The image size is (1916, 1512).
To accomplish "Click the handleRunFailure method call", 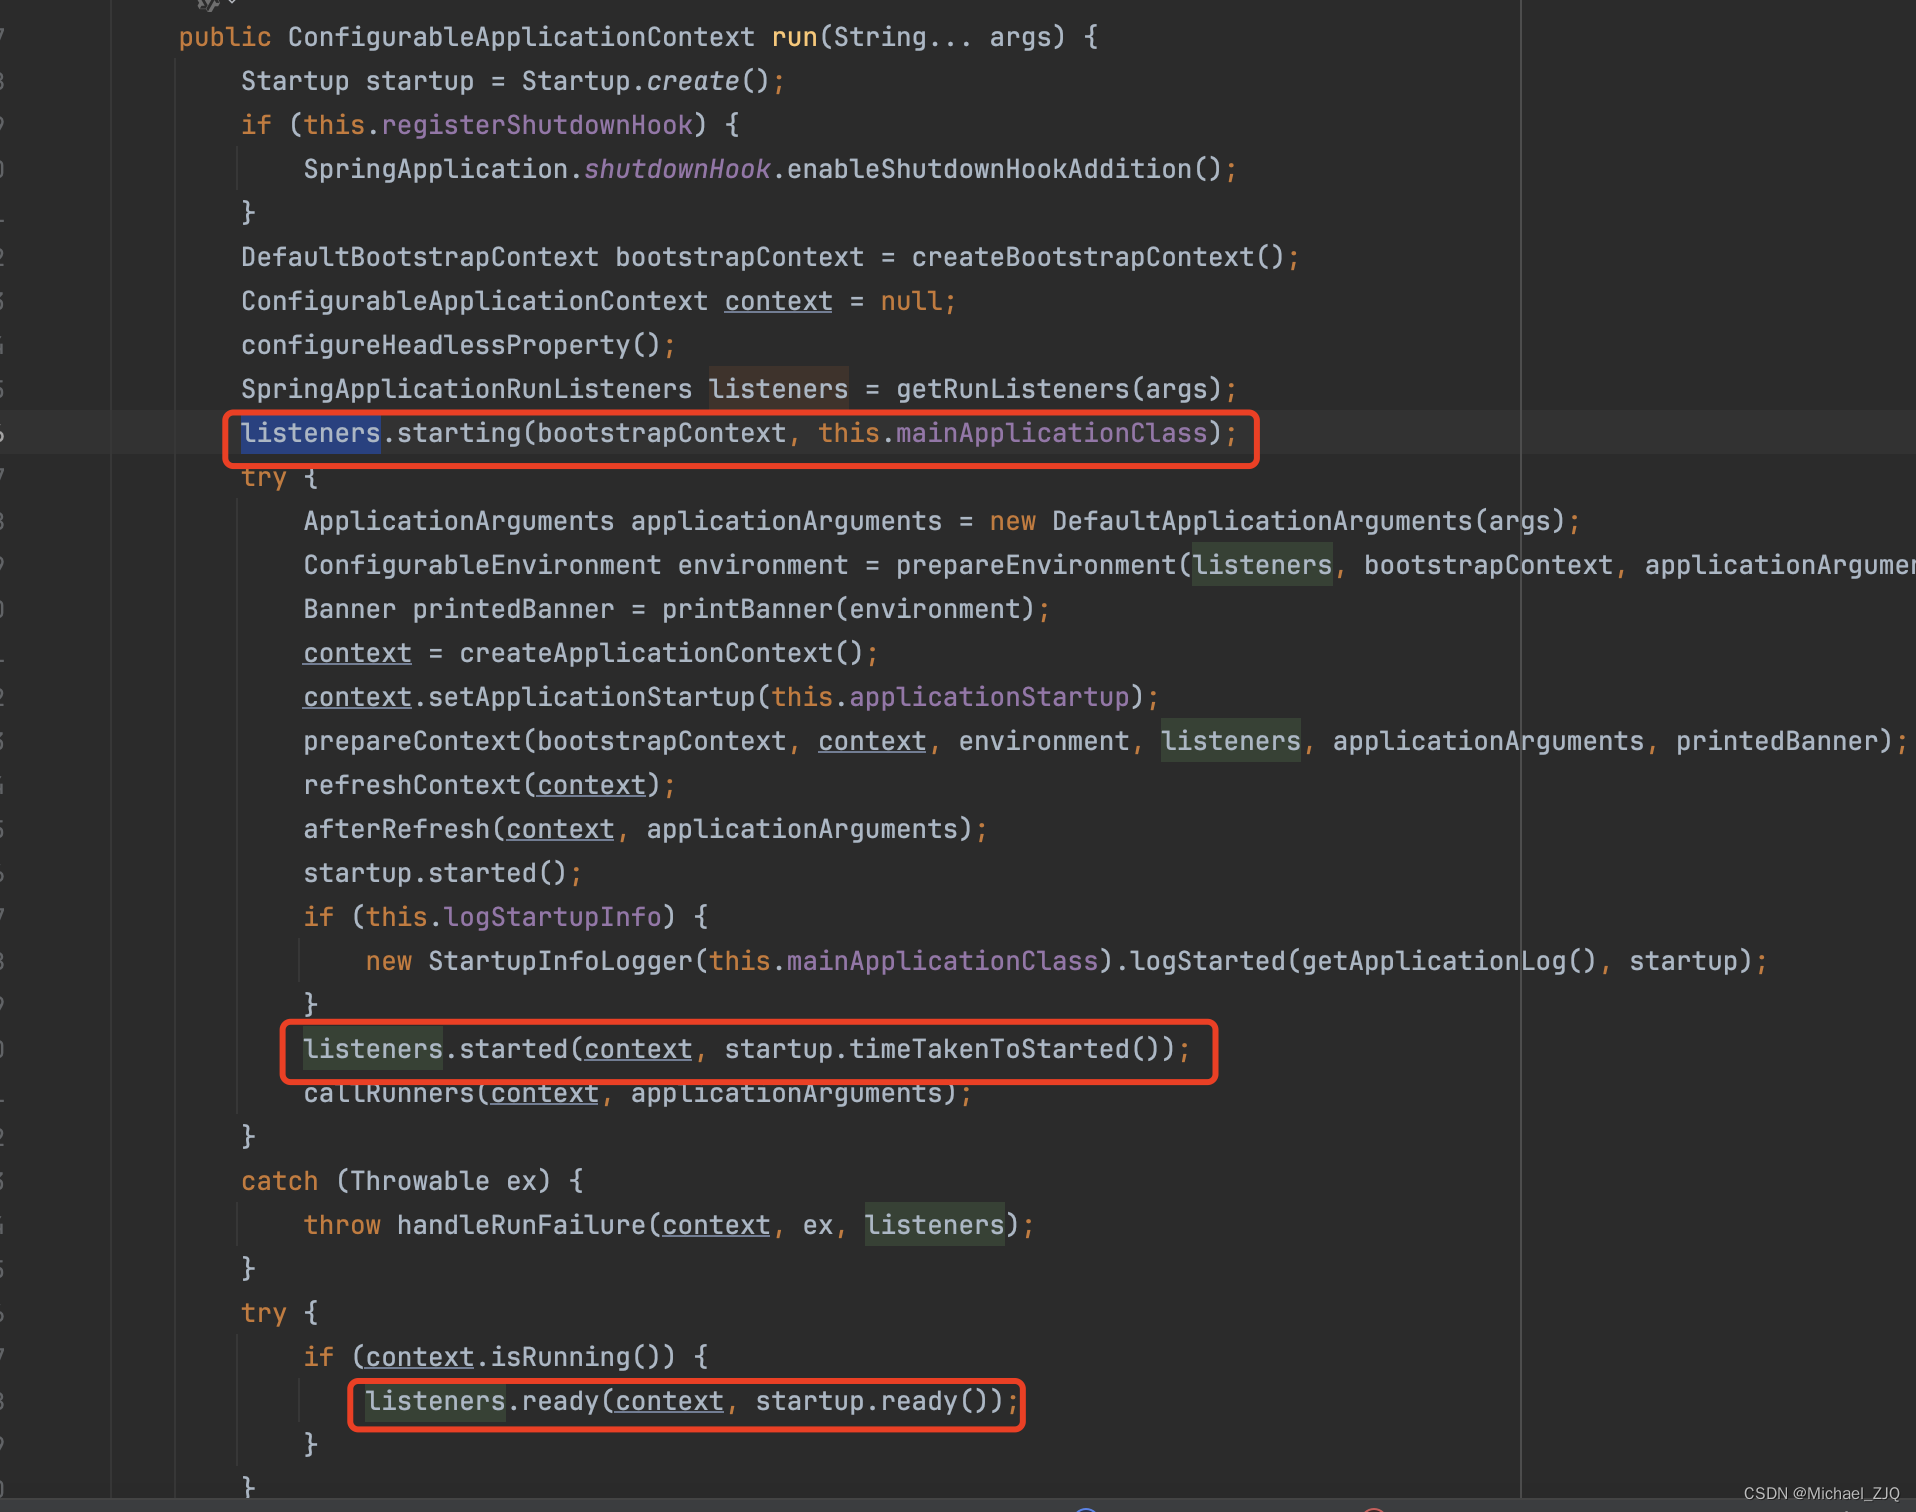I will pos(521,1225).
